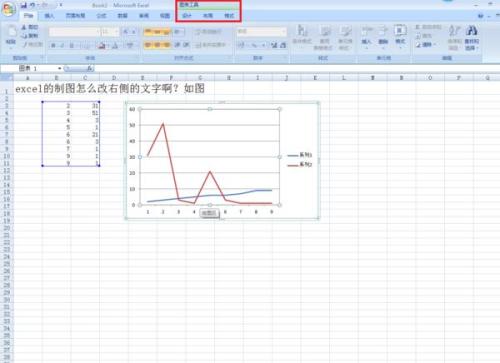The height and width of the screenshot is (363, 500).
Task: Click the Decrease Decimal icon
Action: coord(283,45)
